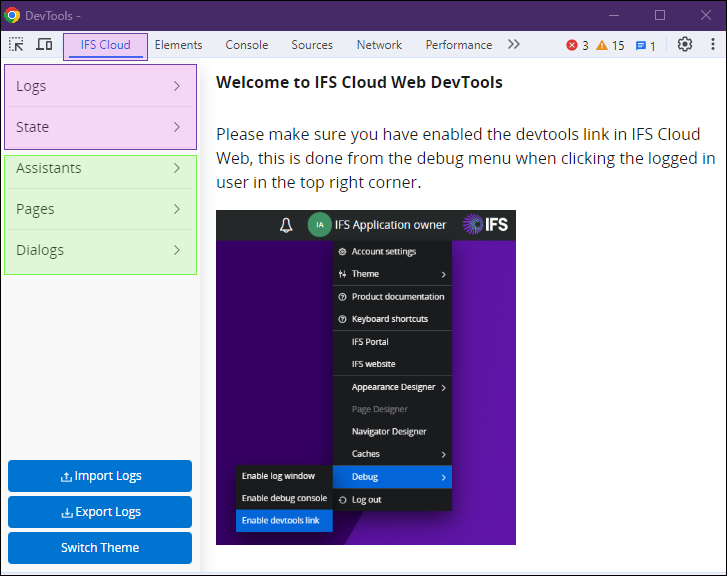This screenshot has height=576, width=727.
Task: Open DevTools settings gear icon
Action: tap(685, 45)
